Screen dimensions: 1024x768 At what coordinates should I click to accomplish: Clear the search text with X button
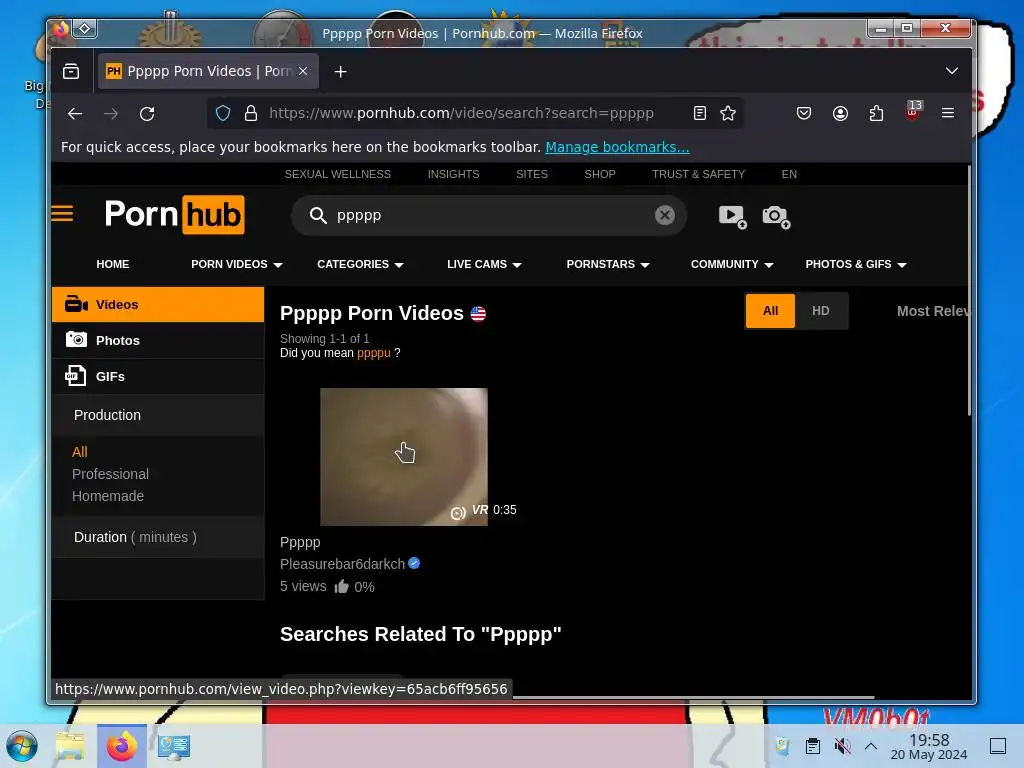click(x=665, y=215)
